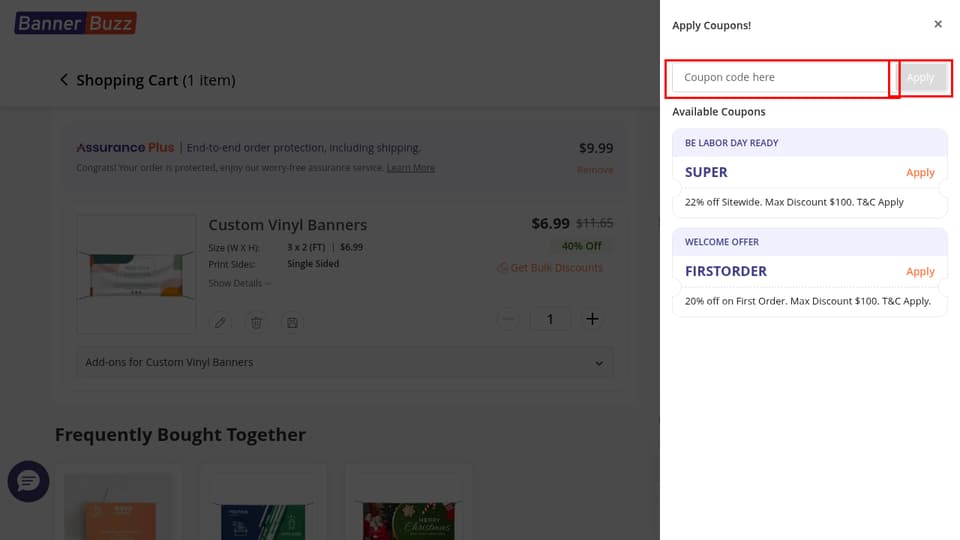960x540 pixels.
Task: Increase quantity with plus button
Action: (592, 318)
